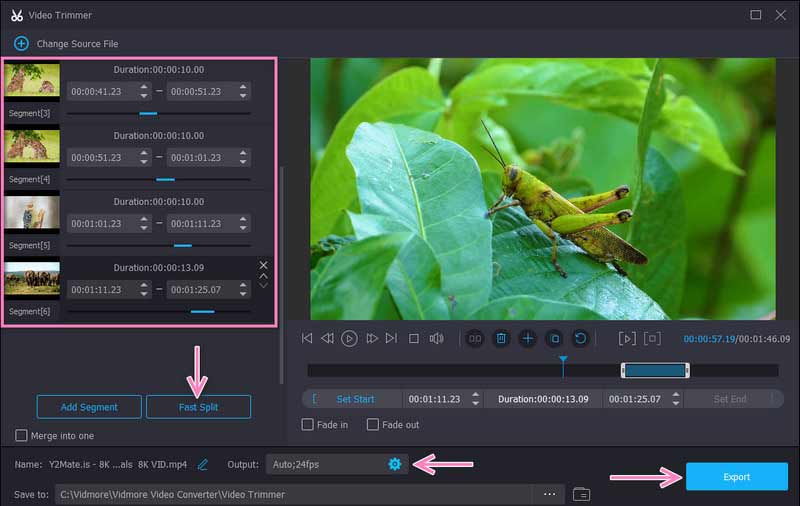Enable the Fade out checkbox
The image size is (800, 506).
click(x=373, y=425)
